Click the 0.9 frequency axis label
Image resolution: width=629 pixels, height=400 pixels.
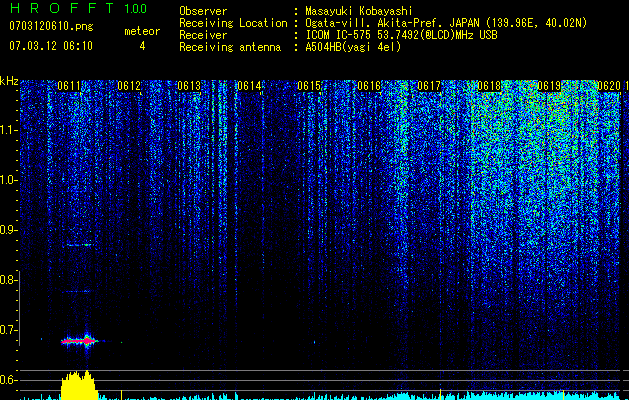[8, 230]
